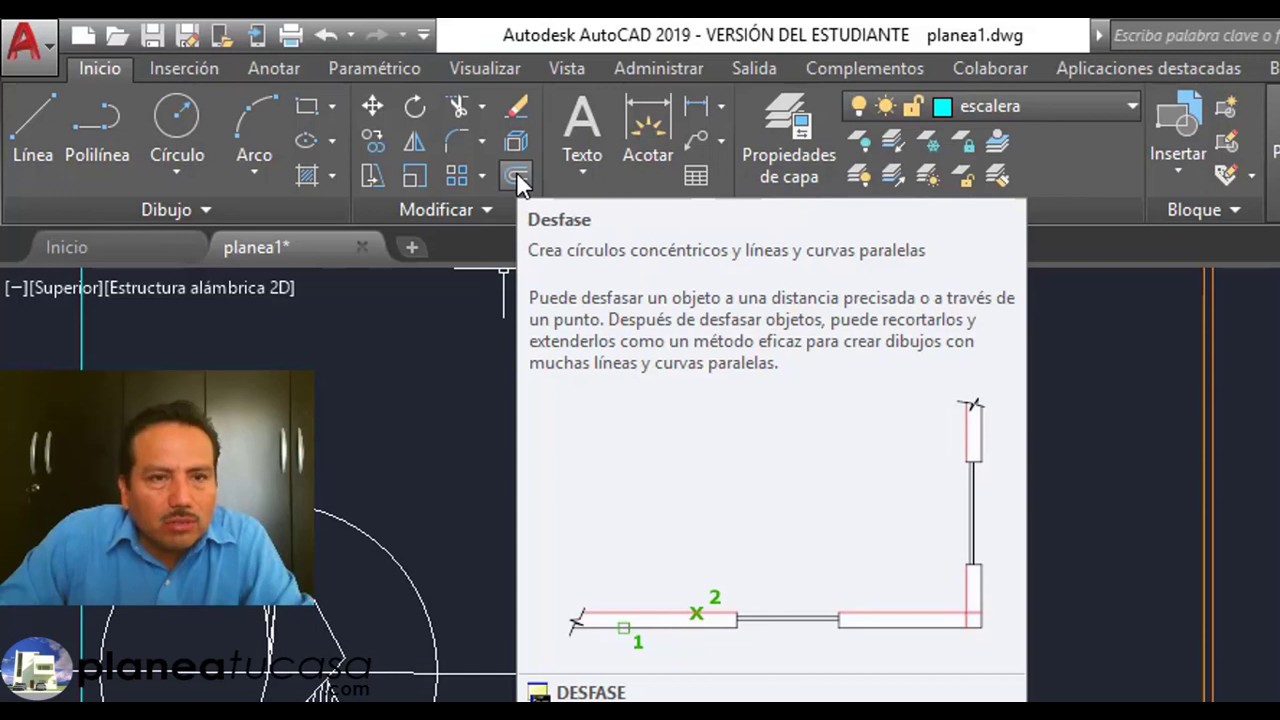Open the Array tool dropdown arrow
1280x720 pixels.
pos(482,176)
